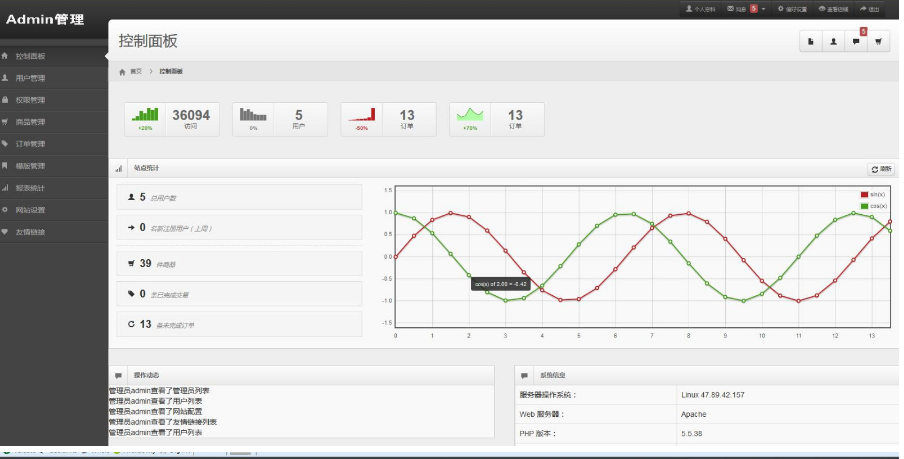Click the 系统信息 panel comment icon
The width and height of the screenshot is (904, 459).
tap(524, 375)
